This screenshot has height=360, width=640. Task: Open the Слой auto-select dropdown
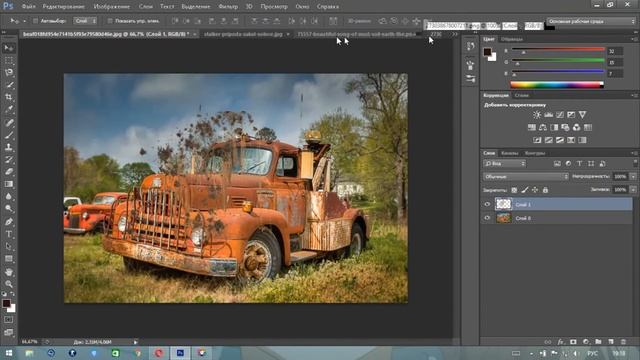click(85, 21)
